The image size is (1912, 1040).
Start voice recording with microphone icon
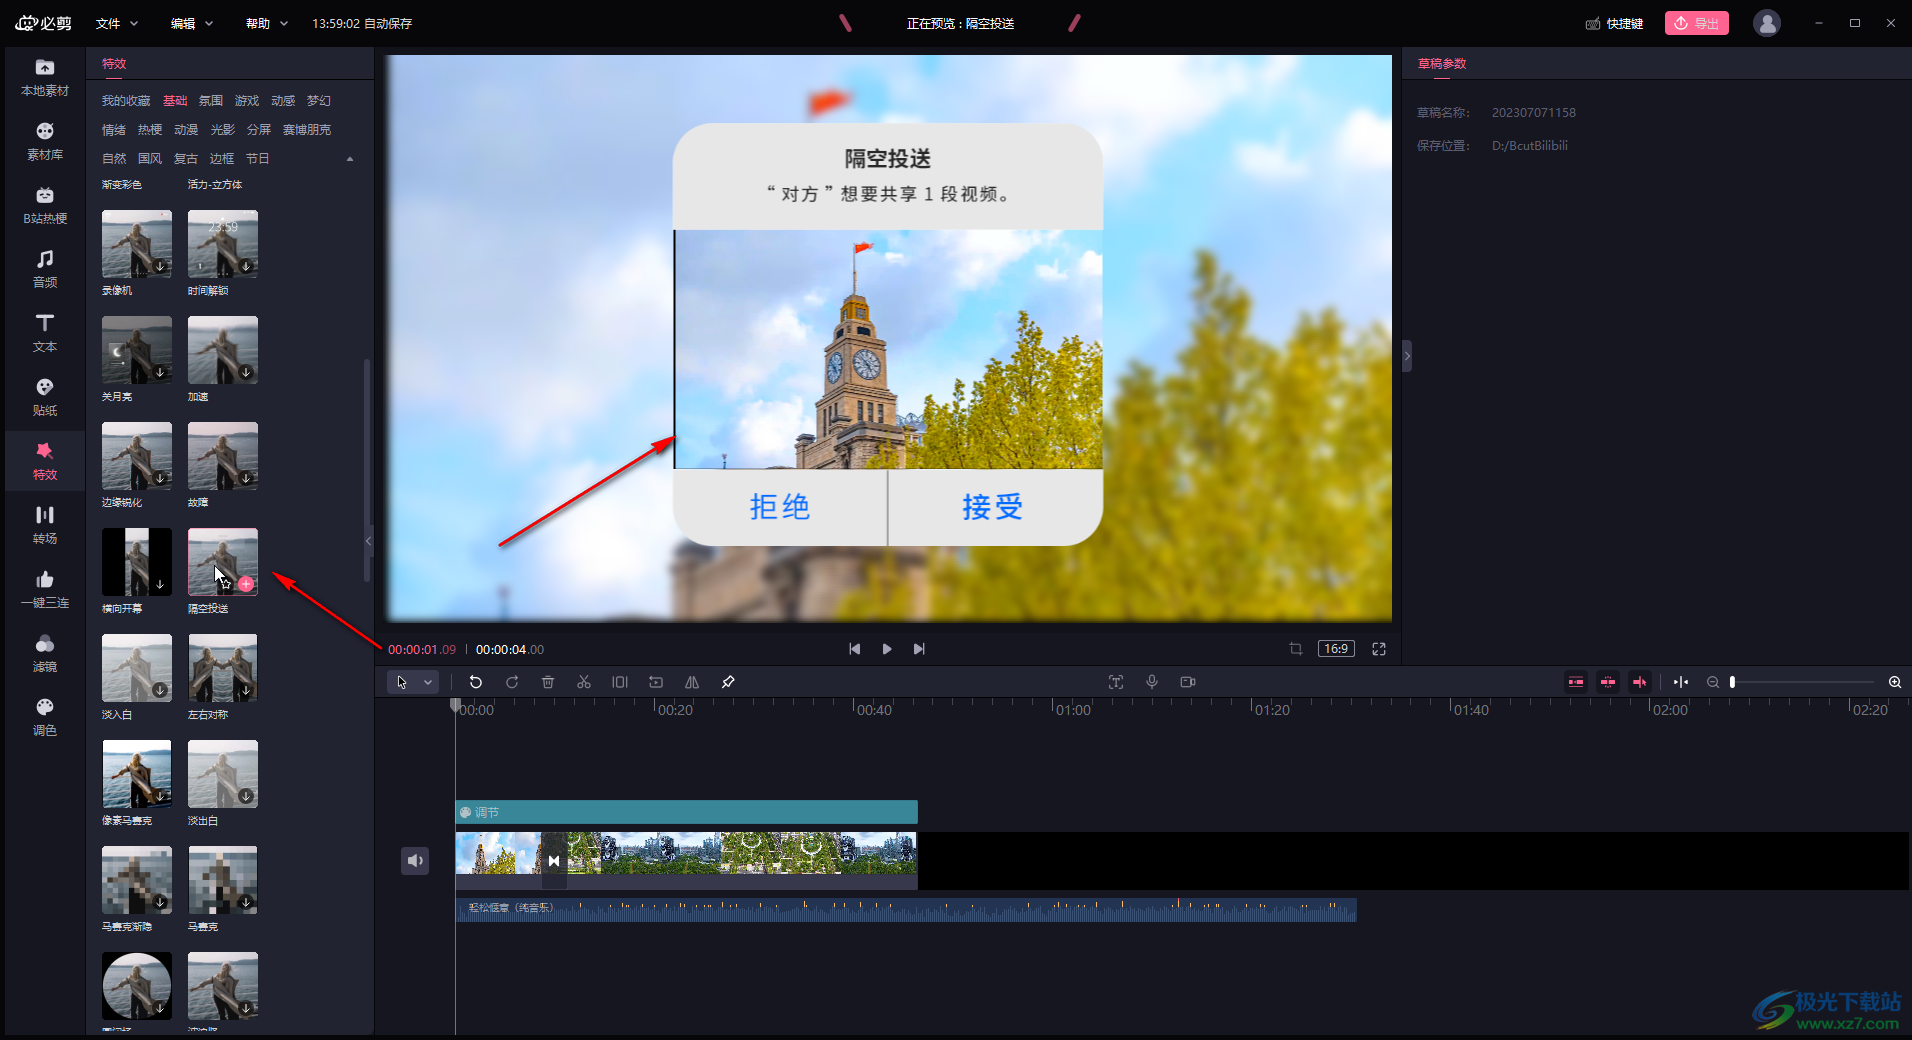(x=1152, y=682)
